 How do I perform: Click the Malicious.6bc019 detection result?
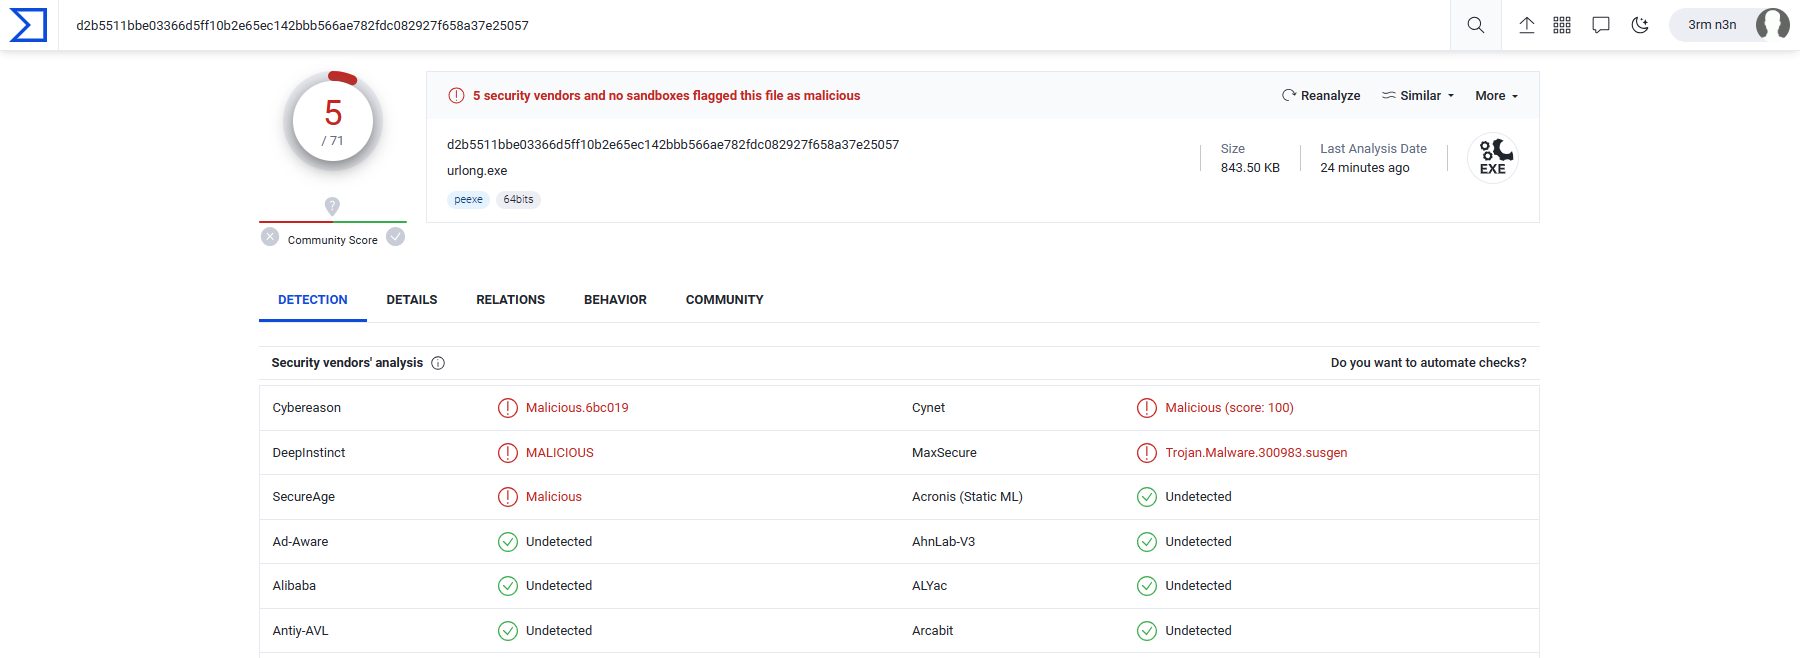point(577,408)
